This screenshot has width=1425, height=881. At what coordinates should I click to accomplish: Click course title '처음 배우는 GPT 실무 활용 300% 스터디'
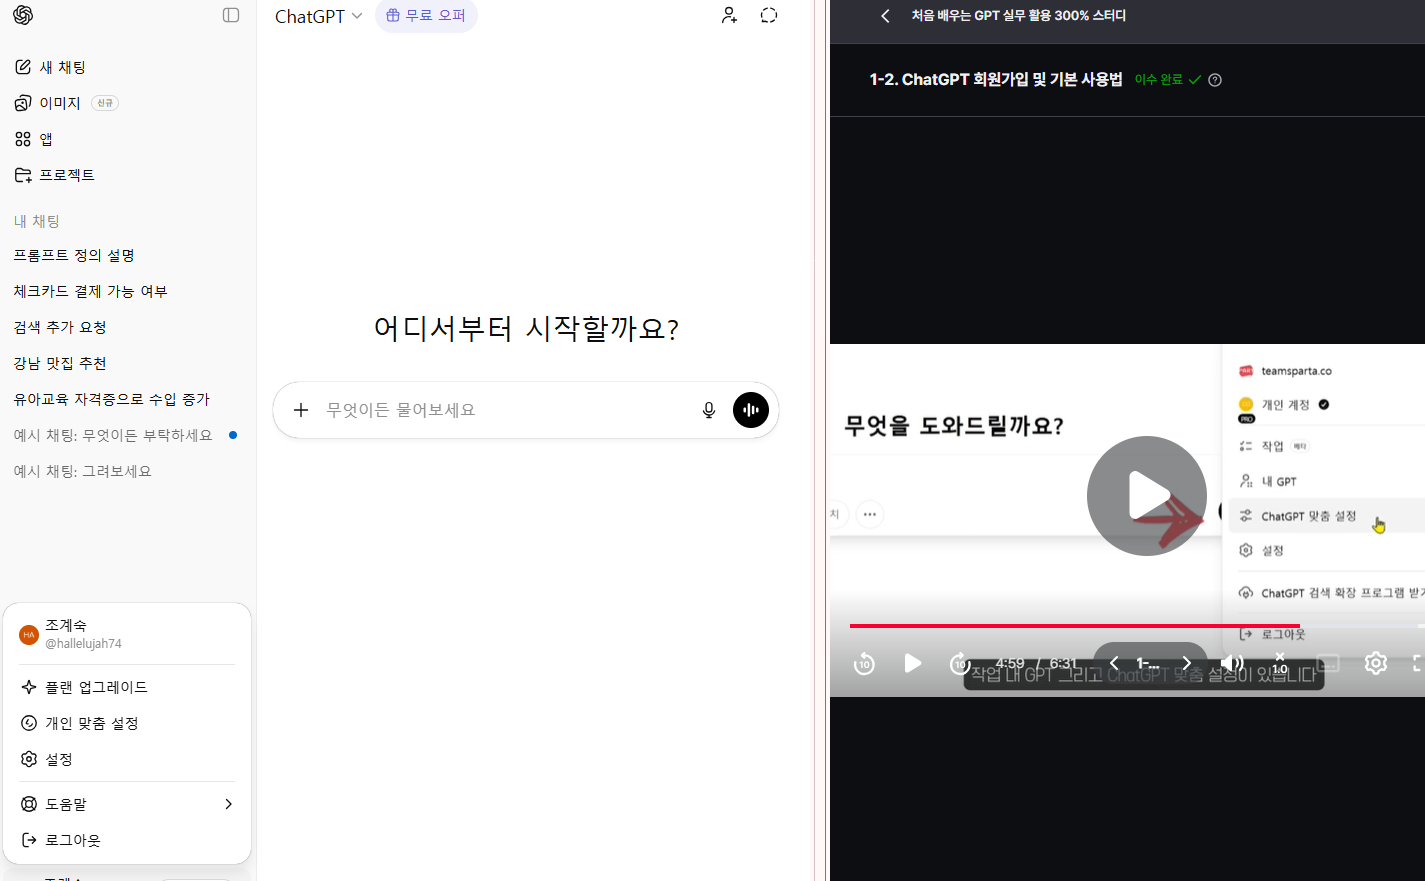pos(1018,16)
